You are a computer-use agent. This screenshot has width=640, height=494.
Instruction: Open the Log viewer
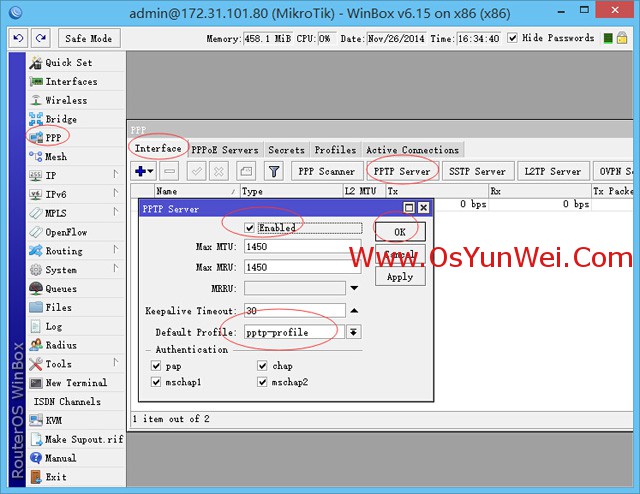(76, 326)
